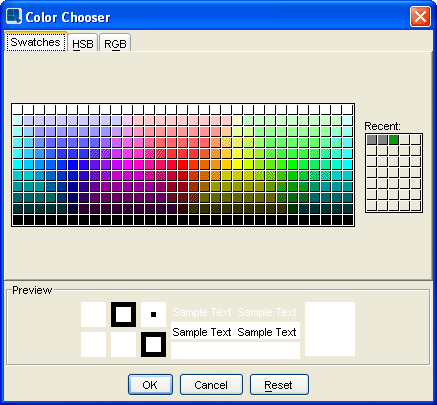Select the bottom-right black swatch of the palette

(x=347, y=220)
